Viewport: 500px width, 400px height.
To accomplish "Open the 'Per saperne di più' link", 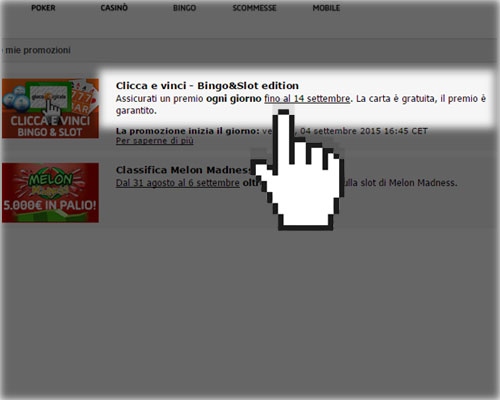I will click(x=154, y=141).
